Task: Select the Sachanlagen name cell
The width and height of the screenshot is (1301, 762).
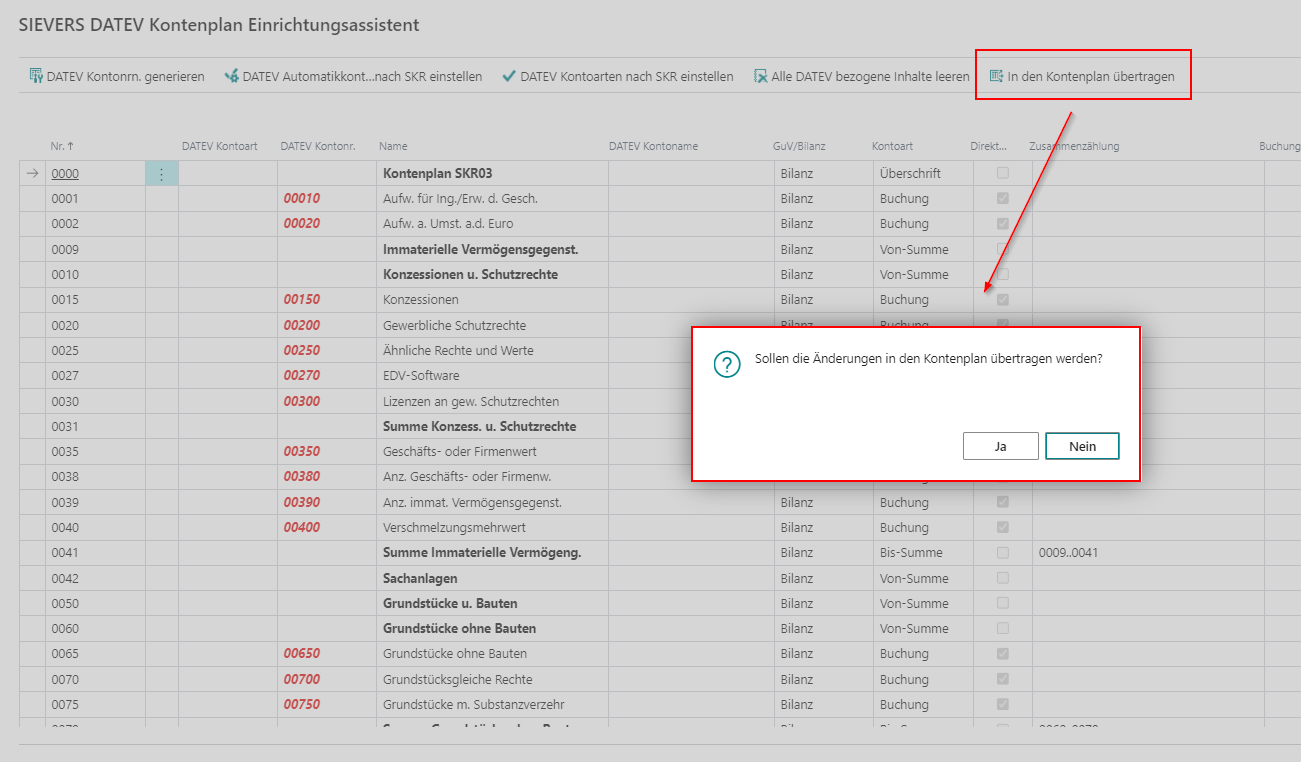Action: click(x=420, y=578)
